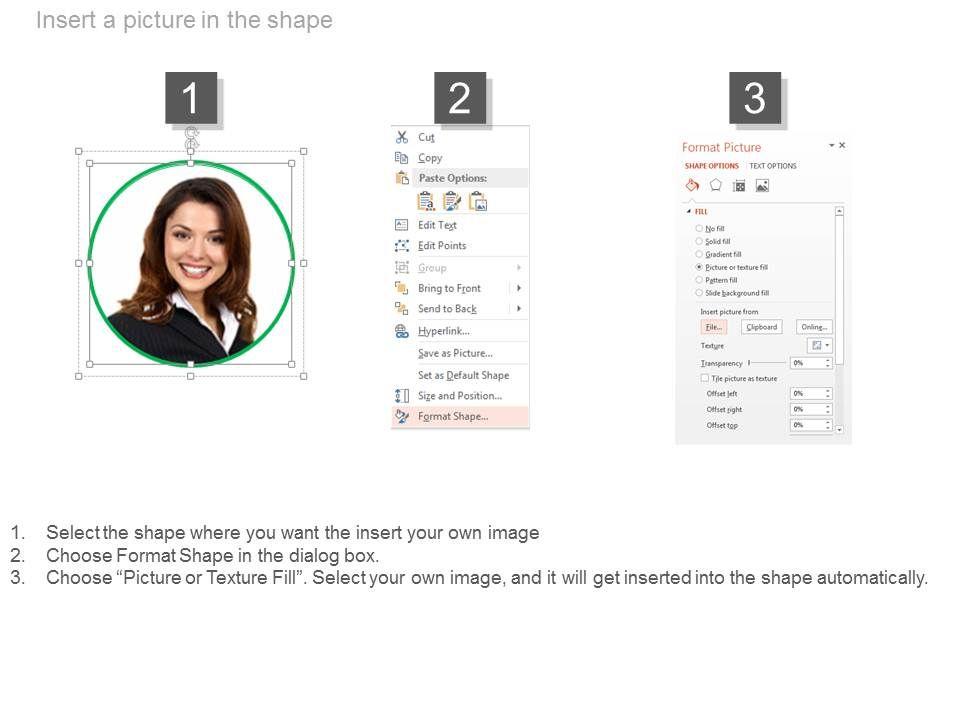
Task: Open the Effects pentagon tab
Action: coord(716,185)
